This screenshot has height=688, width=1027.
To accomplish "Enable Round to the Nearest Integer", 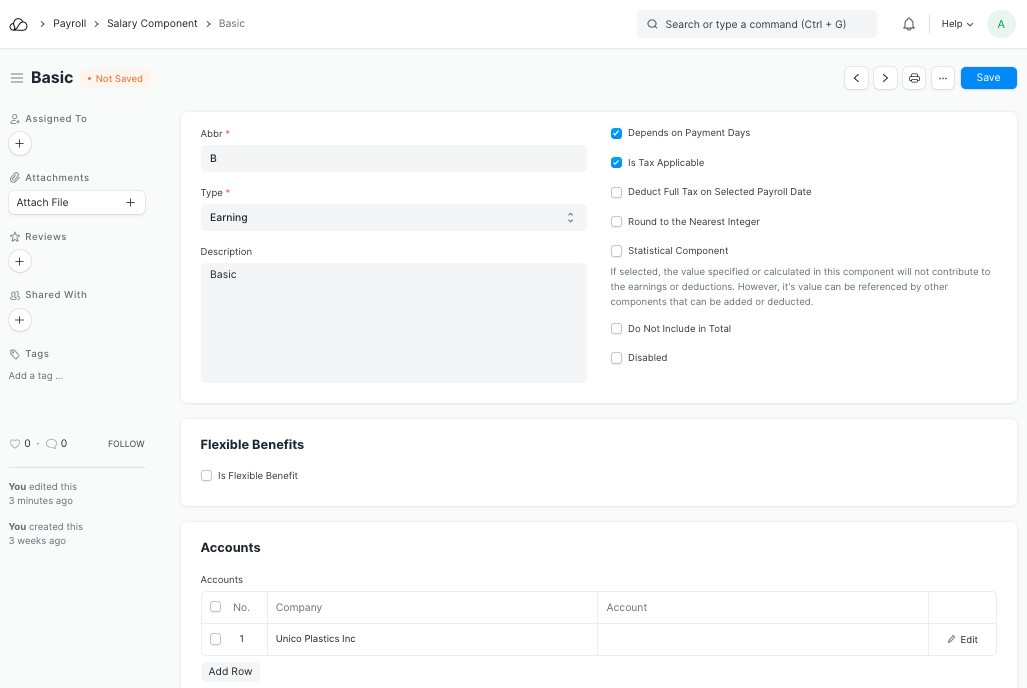I will [617, 222].
